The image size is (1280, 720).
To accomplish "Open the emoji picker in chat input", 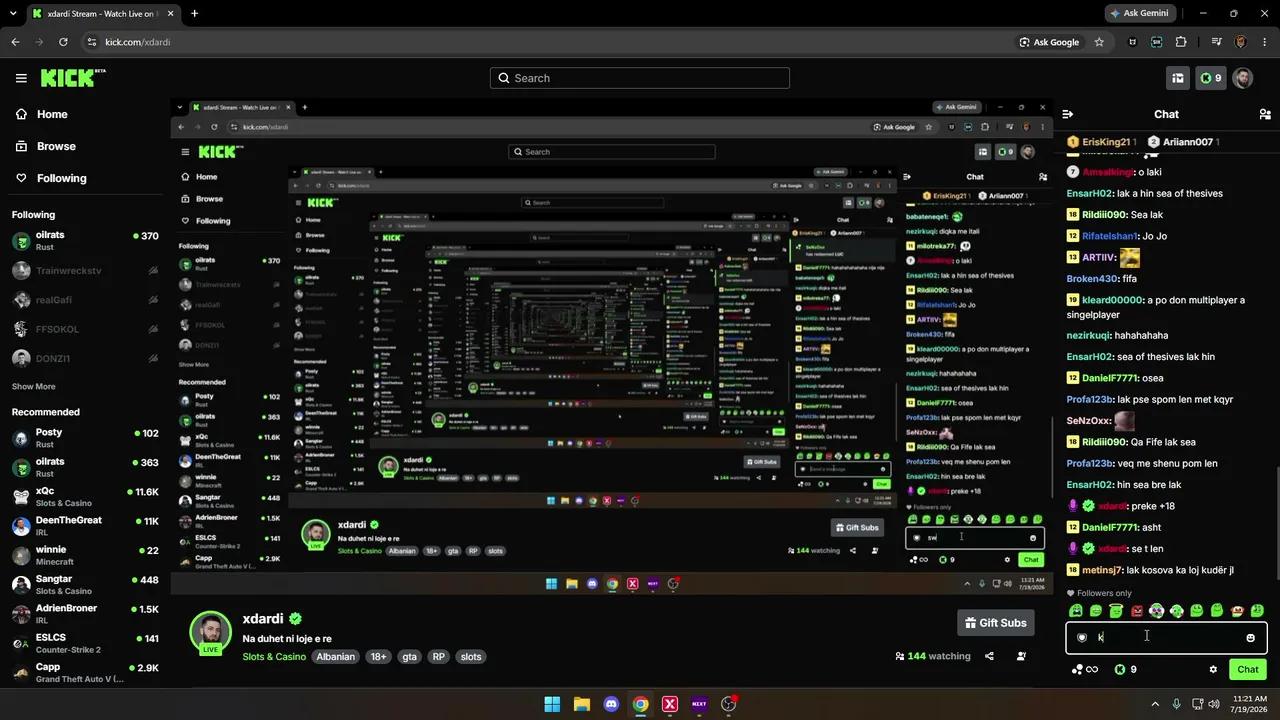I will [1250, 637].
